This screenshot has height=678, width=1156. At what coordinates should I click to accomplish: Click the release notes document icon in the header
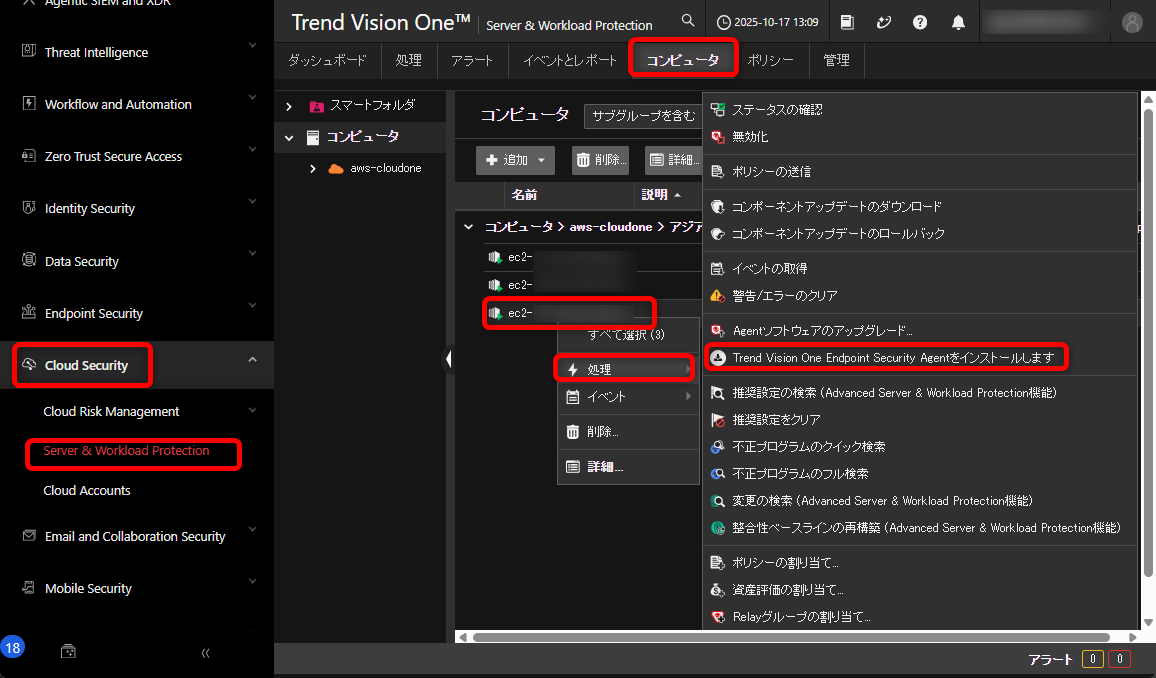pos(847,22)
